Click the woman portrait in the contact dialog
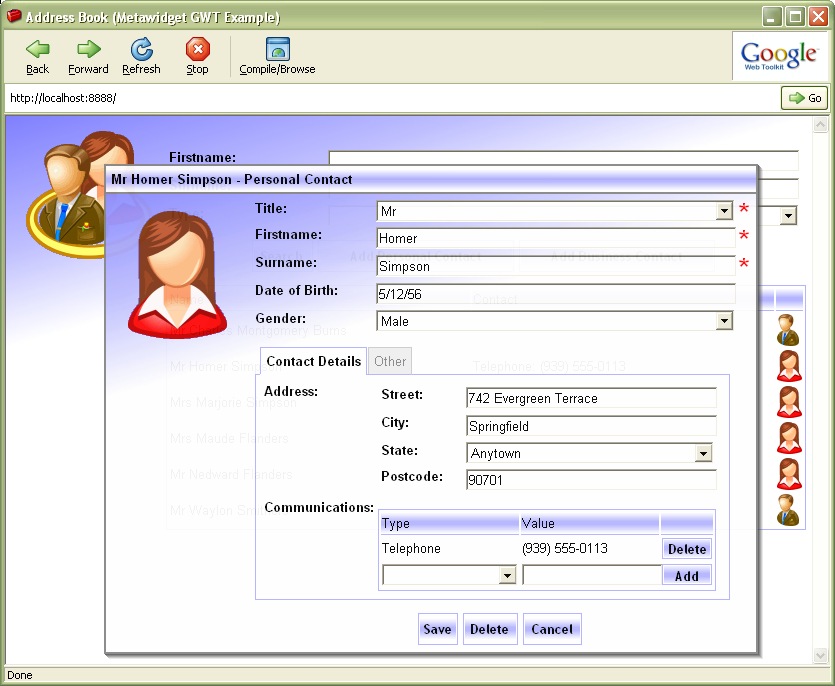The height and width of the screenshot is (686, 835). 176,270
